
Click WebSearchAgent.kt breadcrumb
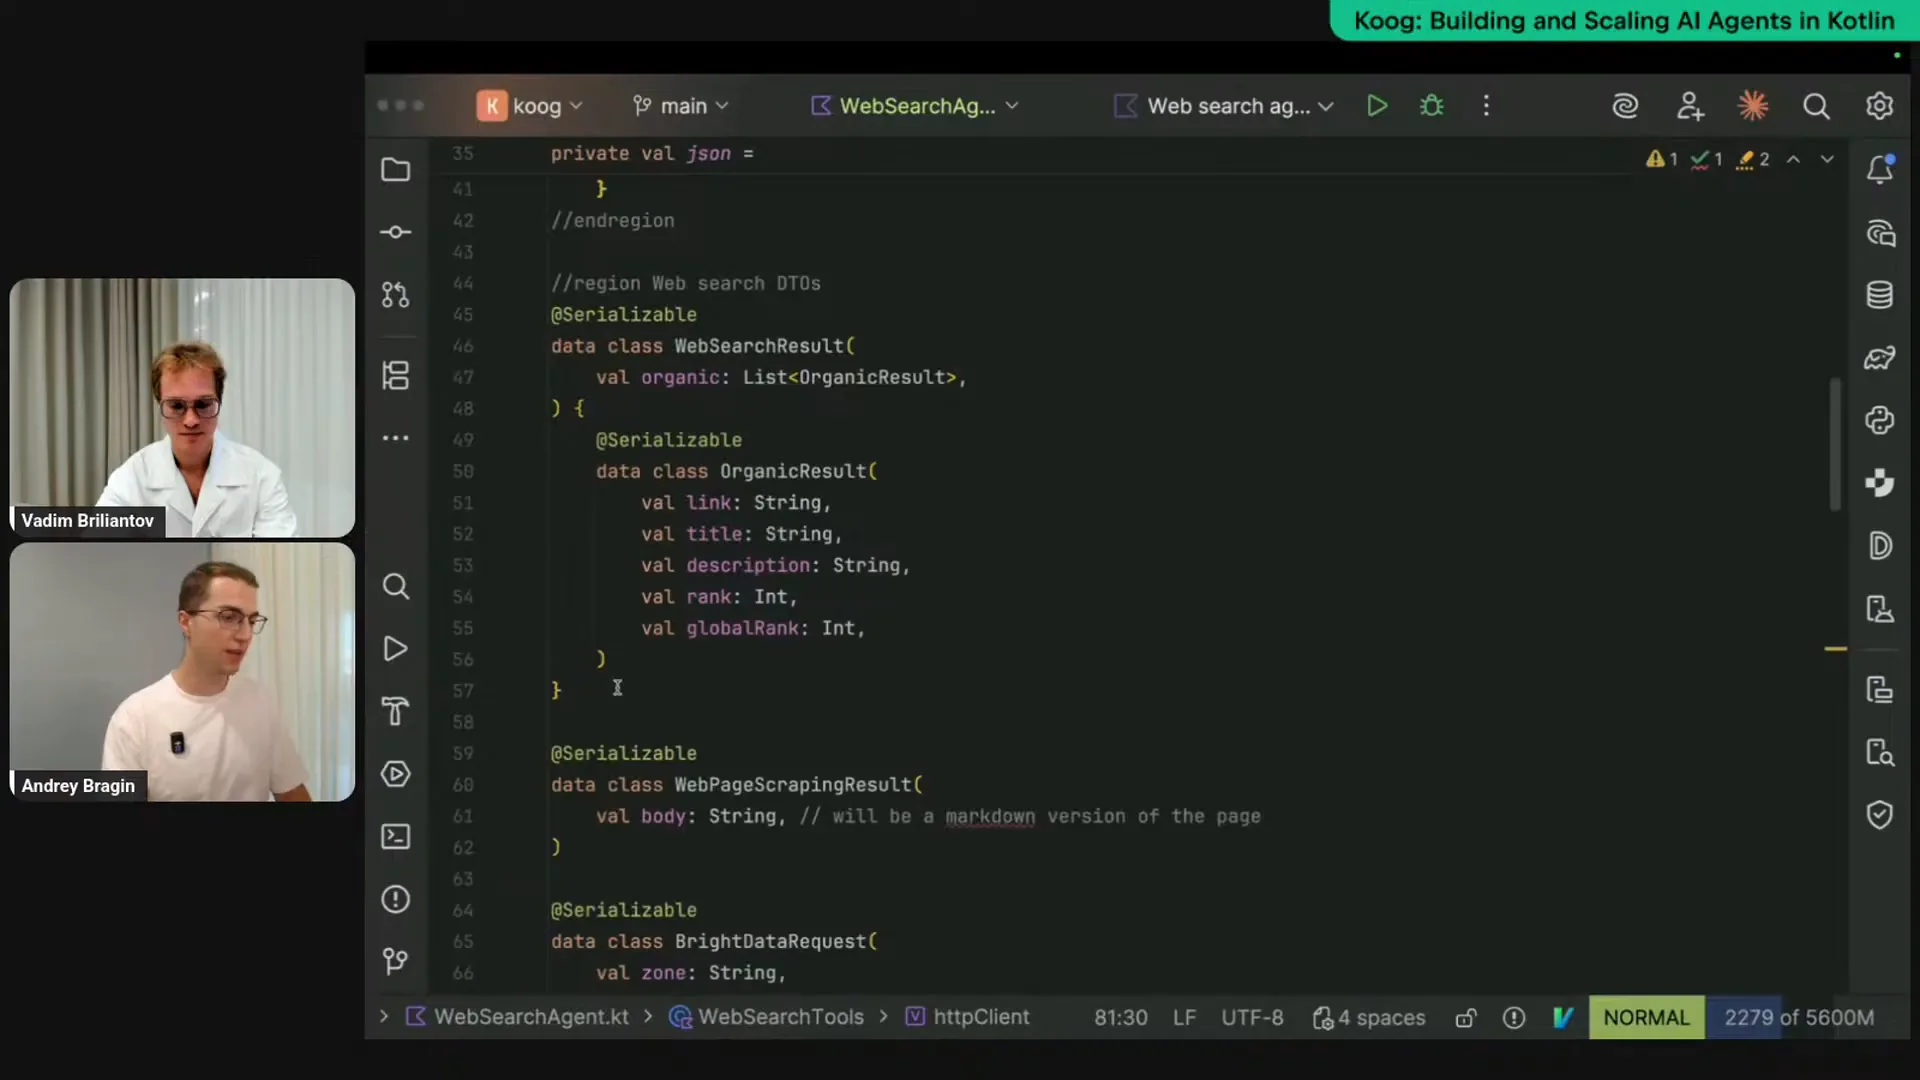[x=518, y=1017]
